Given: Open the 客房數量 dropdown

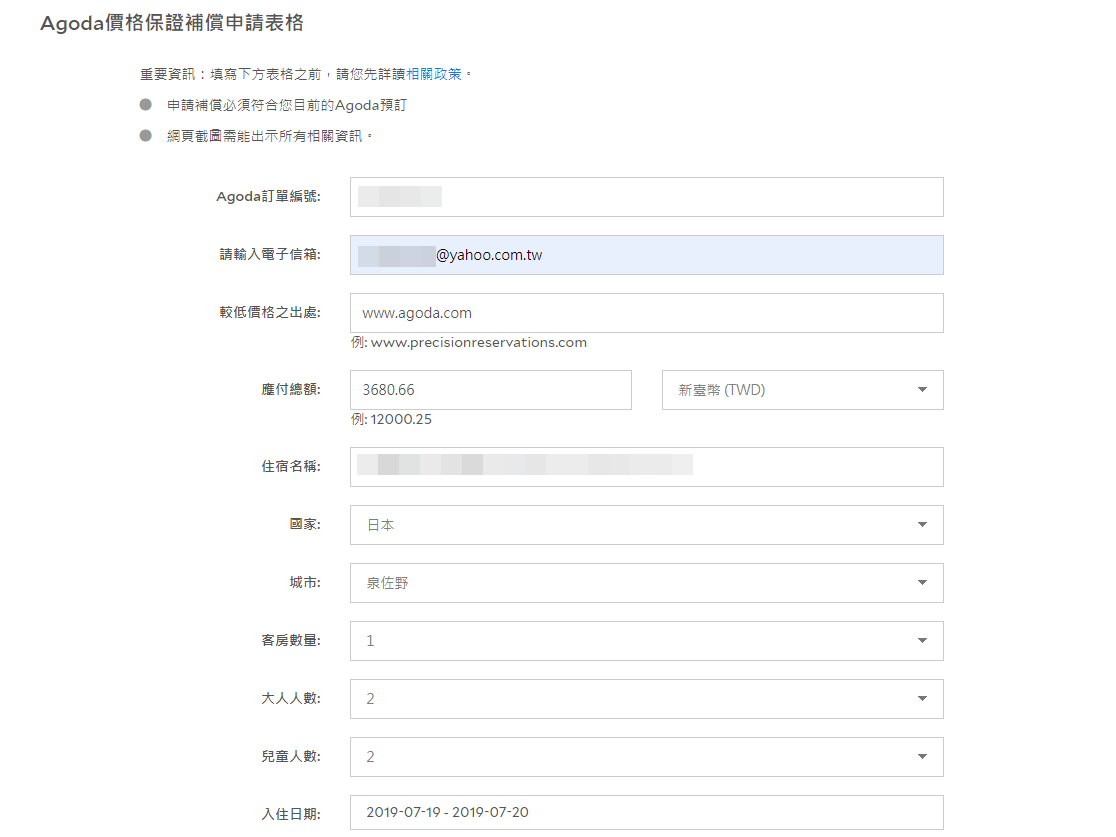Looking at the screenshot, I should click(x=646, y=641).
